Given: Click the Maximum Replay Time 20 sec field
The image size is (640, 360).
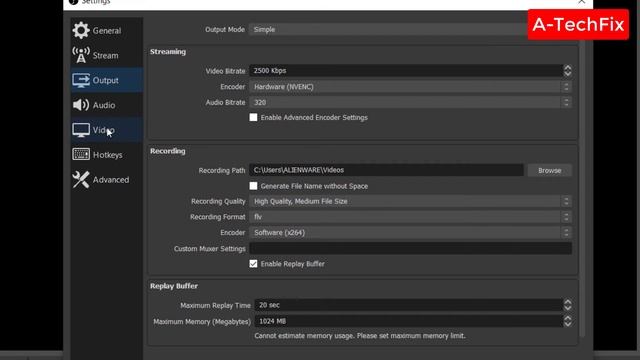Looking at the screenshot, I should coord(409,305).
